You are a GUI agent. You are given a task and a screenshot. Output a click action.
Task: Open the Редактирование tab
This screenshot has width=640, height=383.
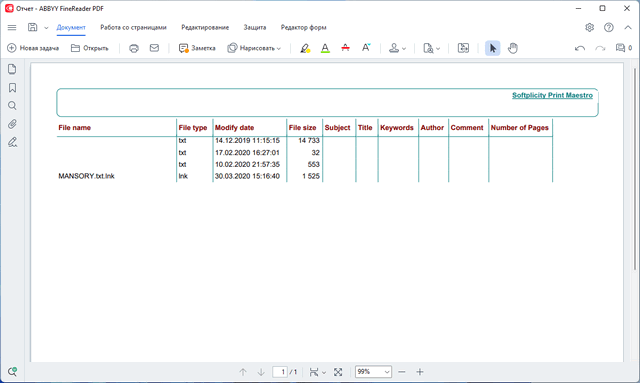(205, 27)
